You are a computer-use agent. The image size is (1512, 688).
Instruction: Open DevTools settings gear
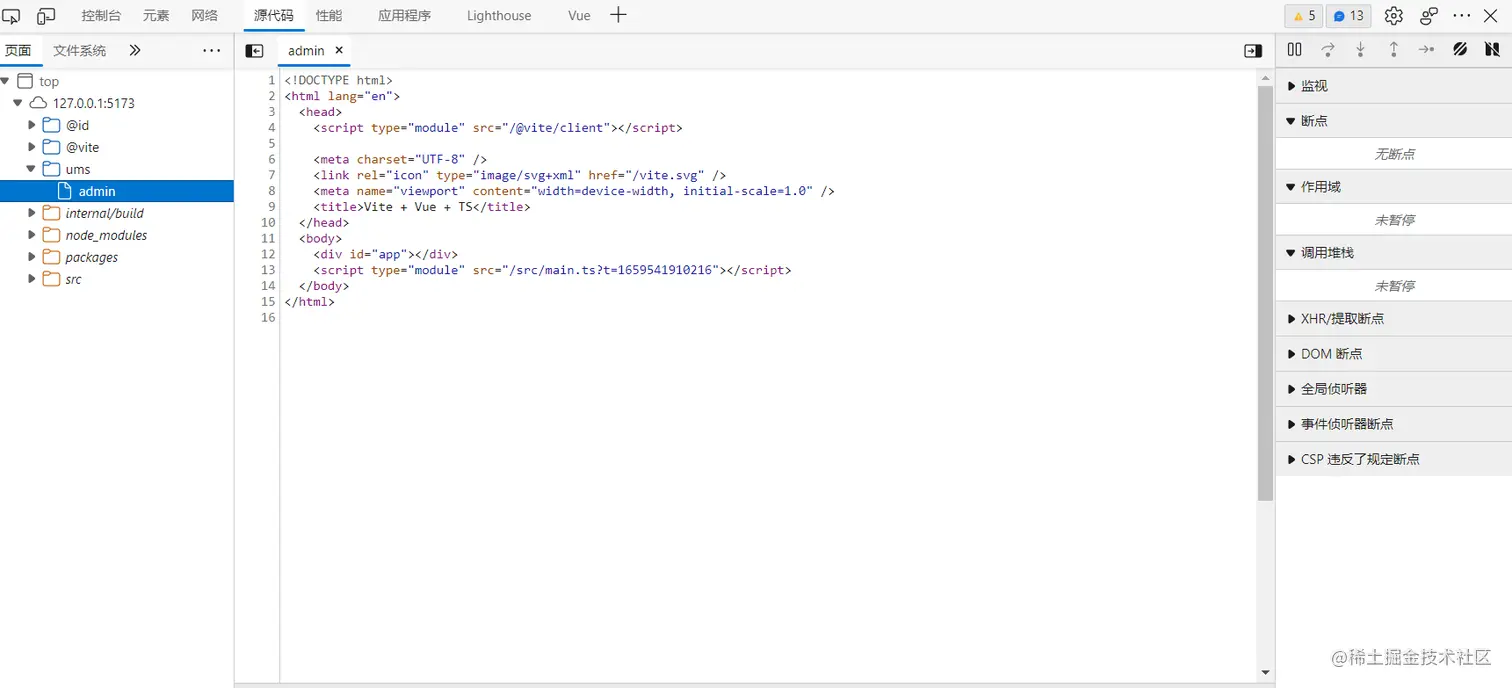point(1394,16)
